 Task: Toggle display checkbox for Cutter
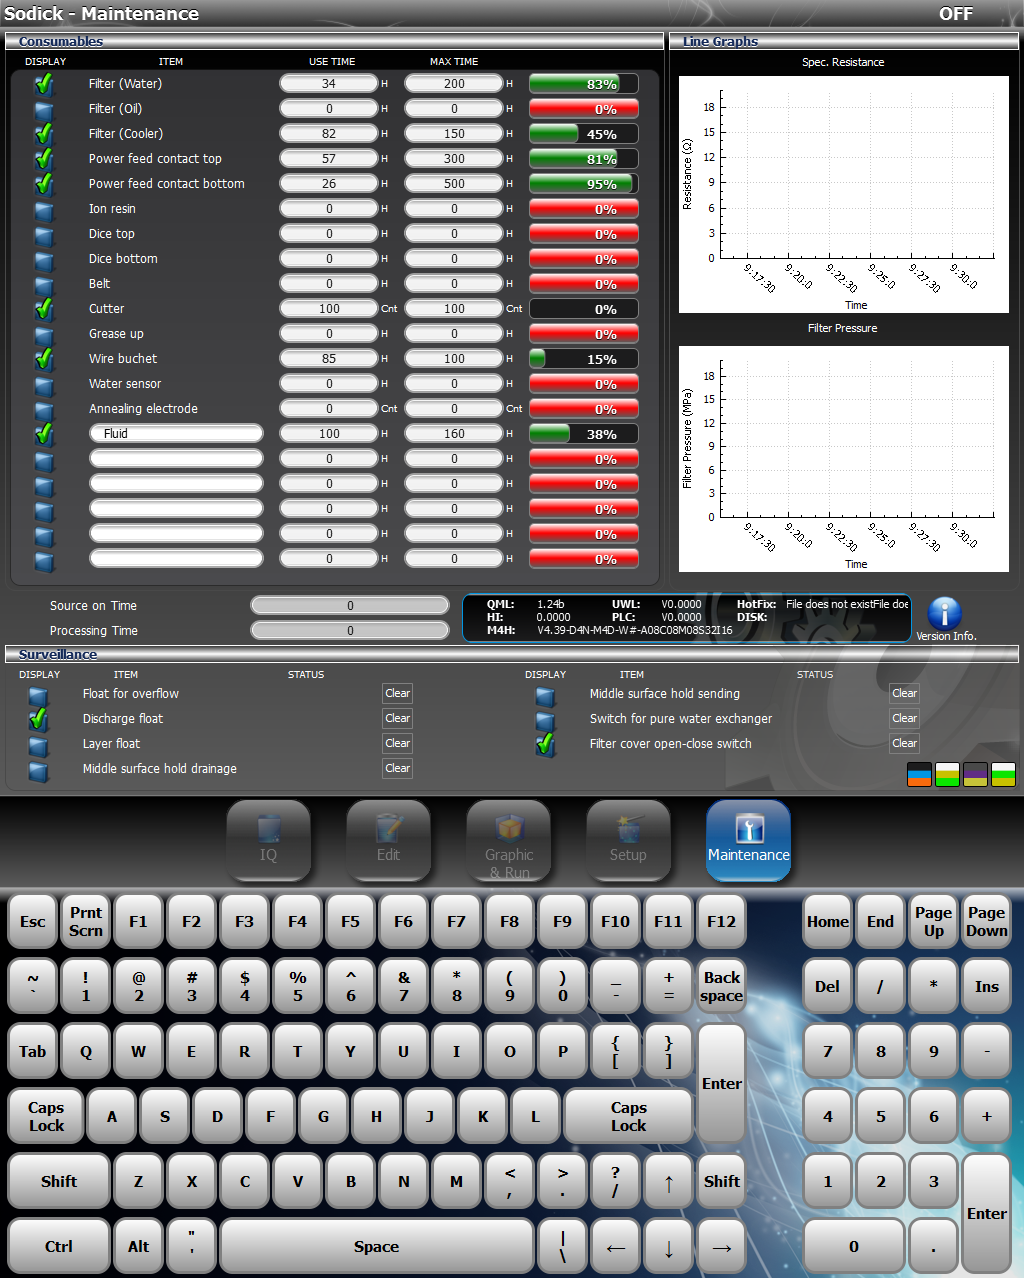click(44, 309)
